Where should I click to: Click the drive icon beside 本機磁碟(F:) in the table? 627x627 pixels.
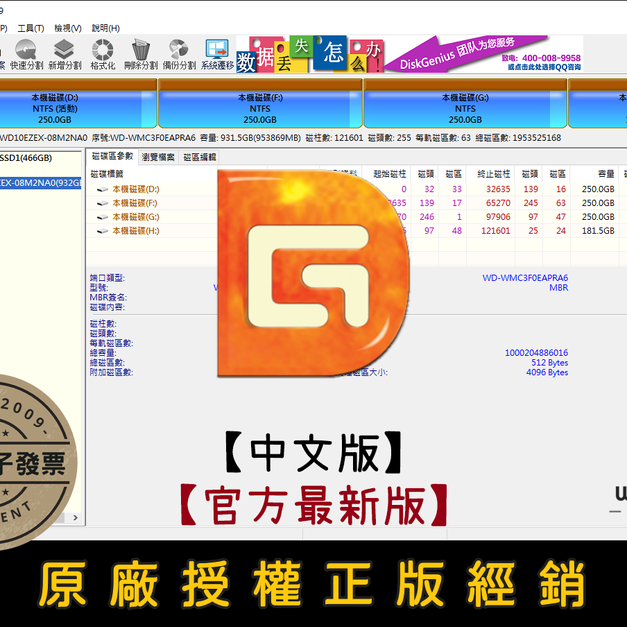point(103,203)
